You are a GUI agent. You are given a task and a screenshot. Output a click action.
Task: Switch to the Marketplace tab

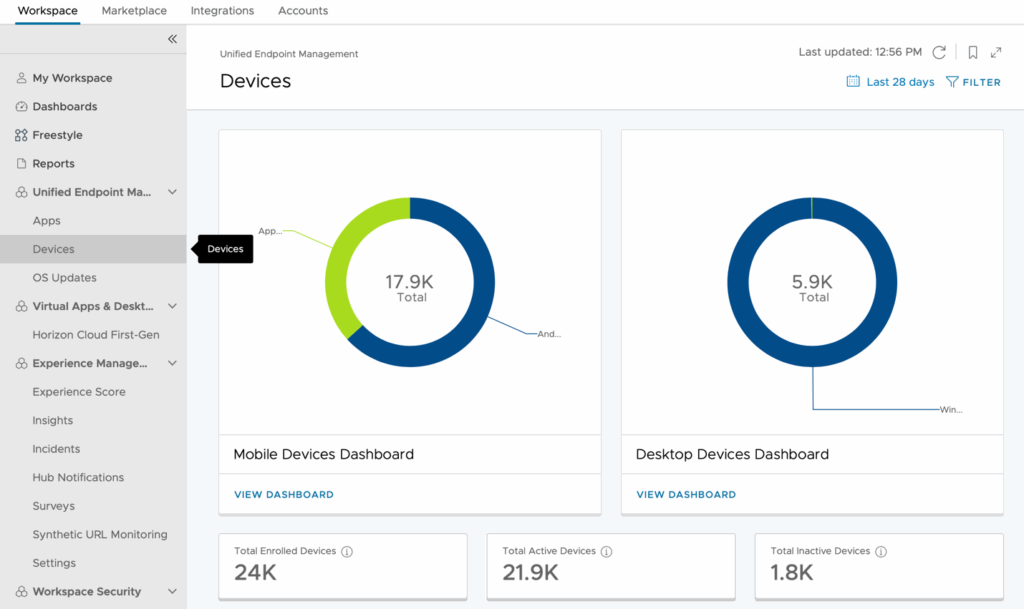click(x=134, y=11)
